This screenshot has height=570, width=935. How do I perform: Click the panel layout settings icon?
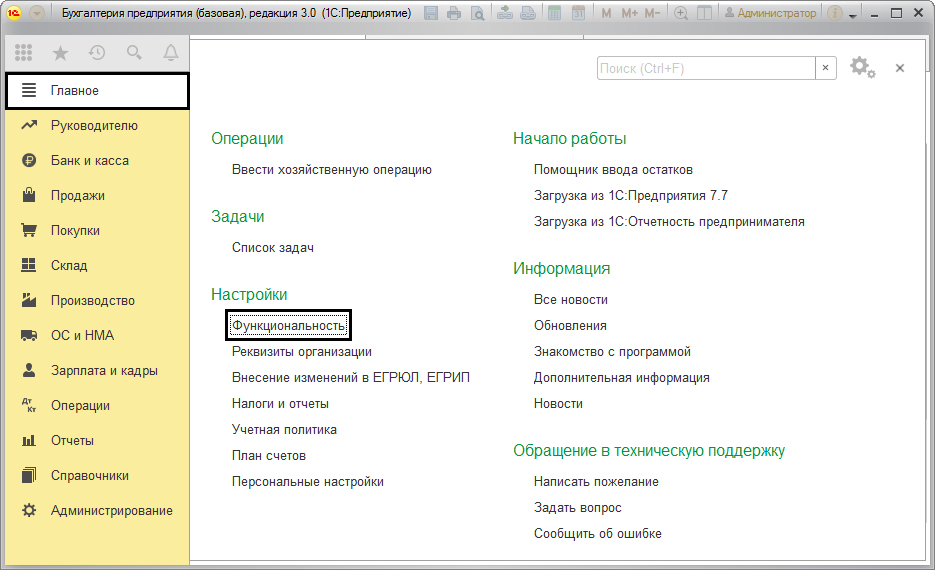coord(704,13)
